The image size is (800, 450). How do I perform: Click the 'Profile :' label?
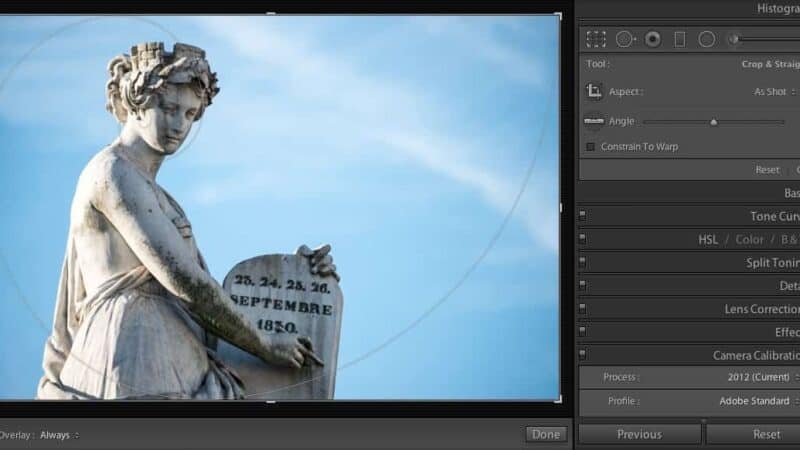click(x=623, y=401)
